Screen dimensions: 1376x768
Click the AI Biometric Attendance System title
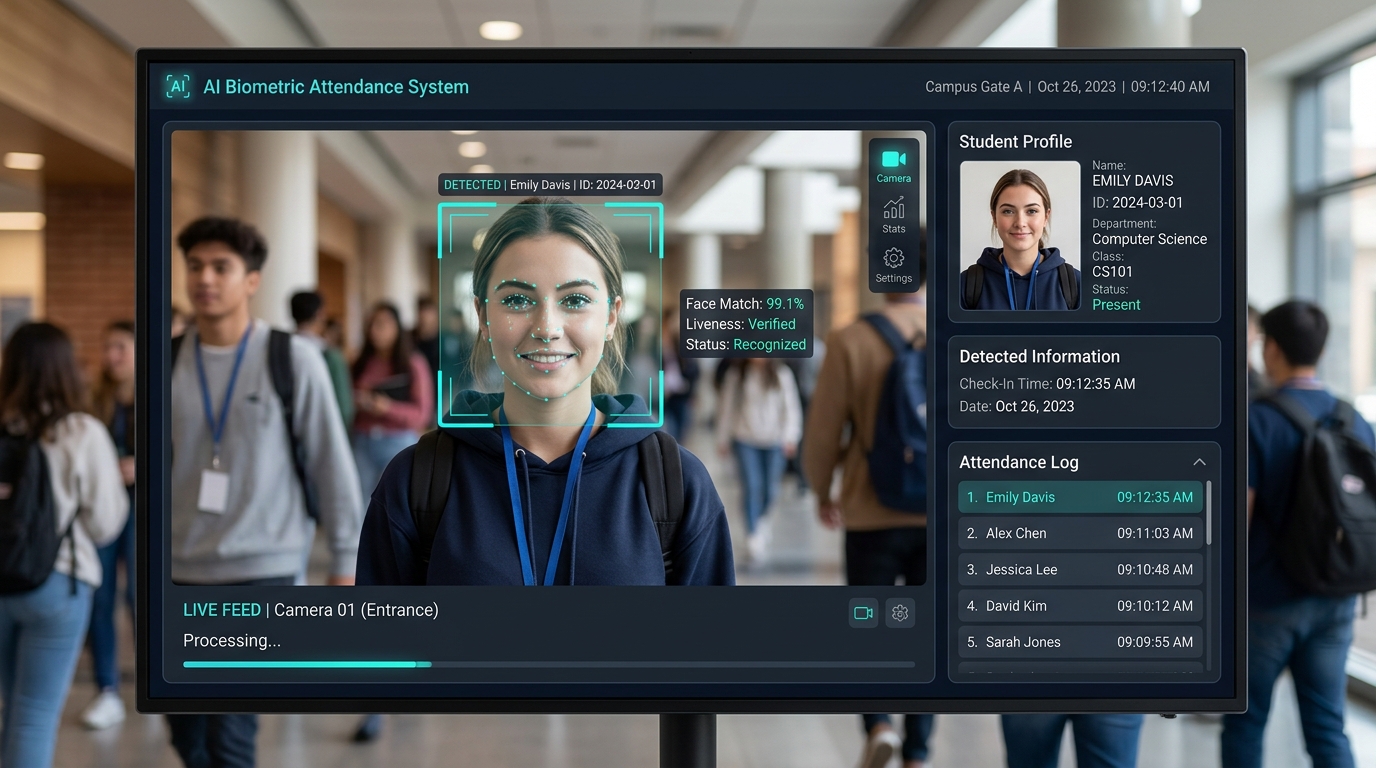click(336, 87)
